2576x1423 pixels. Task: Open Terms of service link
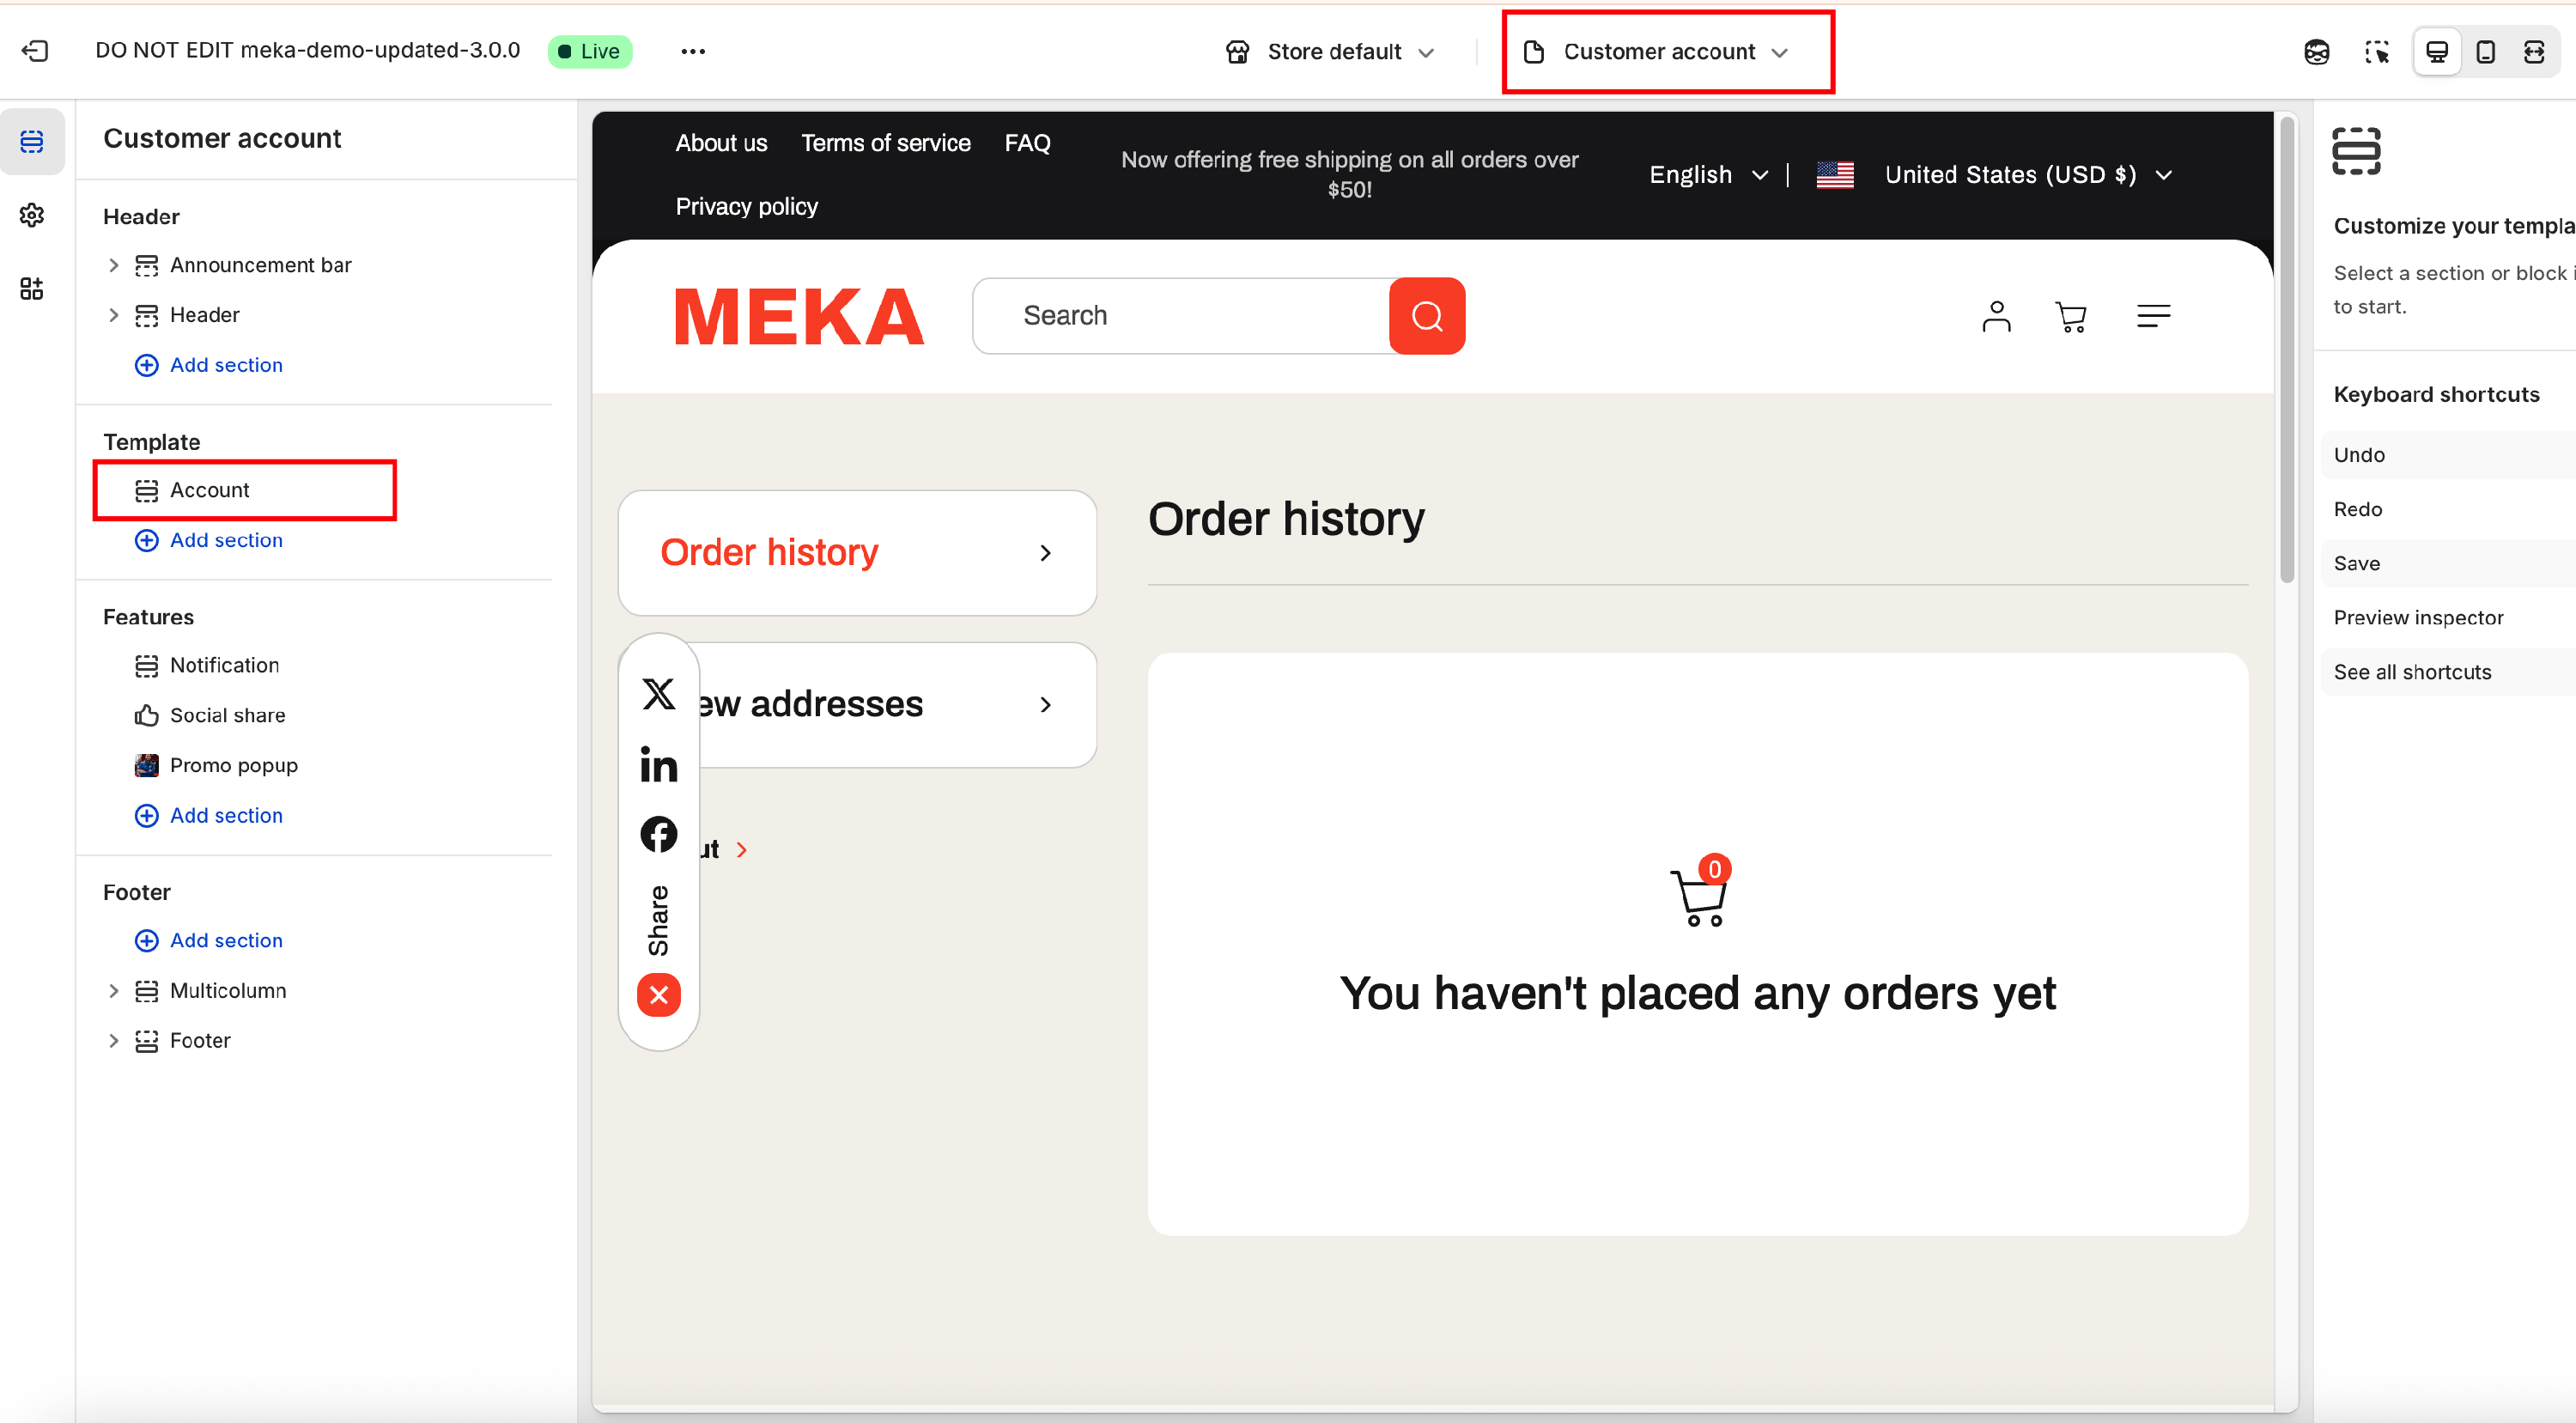tap(885, 143)
